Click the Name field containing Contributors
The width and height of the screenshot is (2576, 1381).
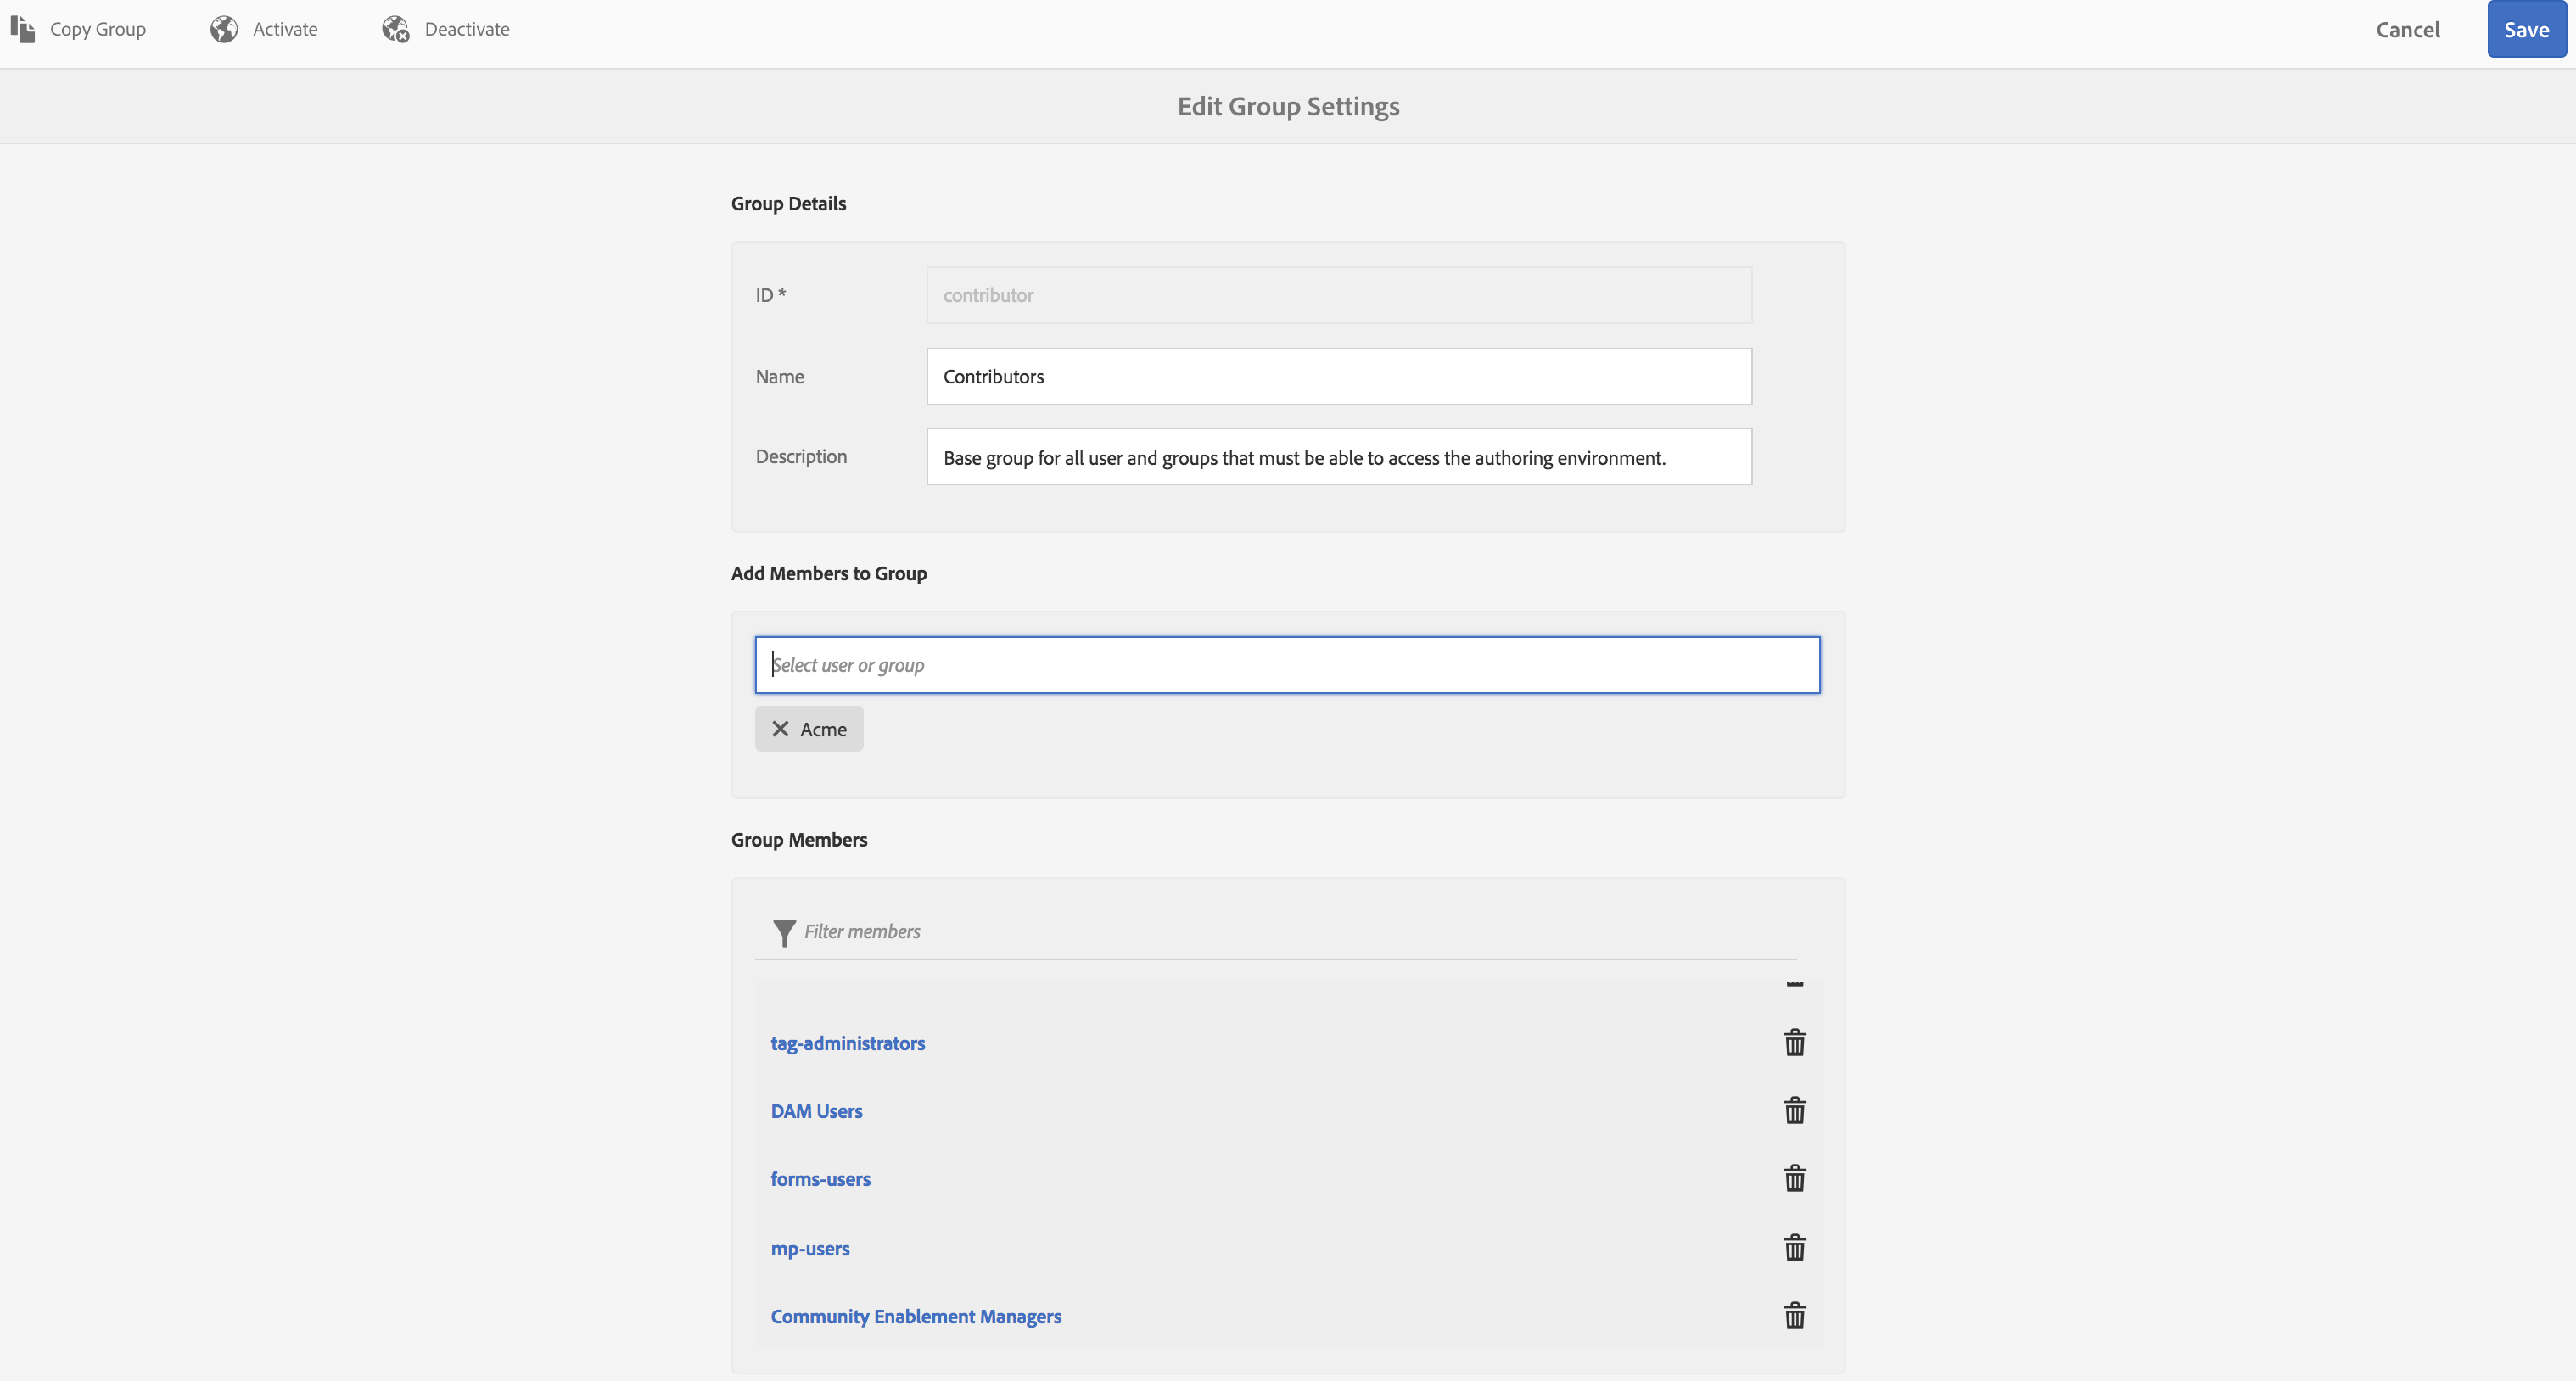[1338, 377]
